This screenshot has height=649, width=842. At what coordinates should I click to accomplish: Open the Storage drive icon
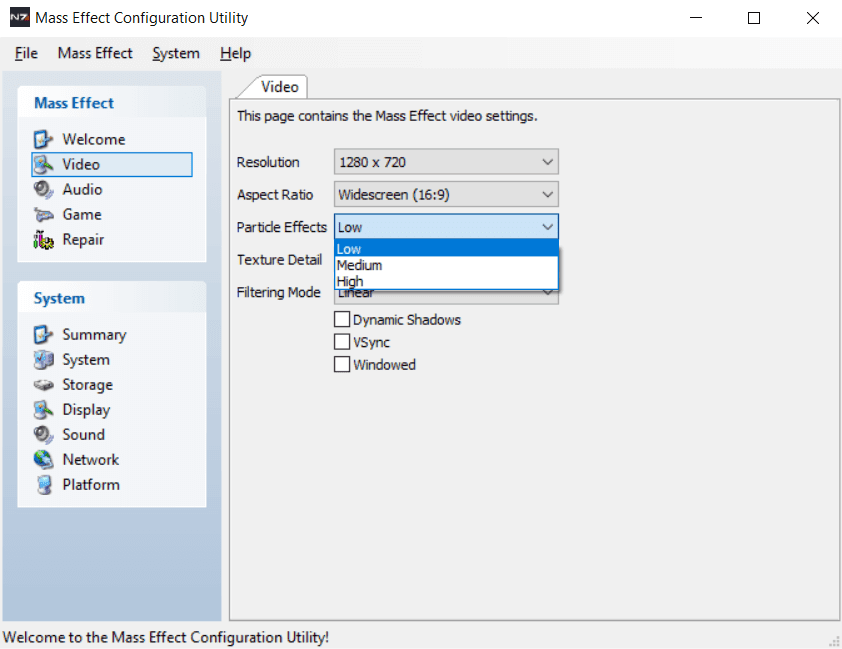pos(43,385)
